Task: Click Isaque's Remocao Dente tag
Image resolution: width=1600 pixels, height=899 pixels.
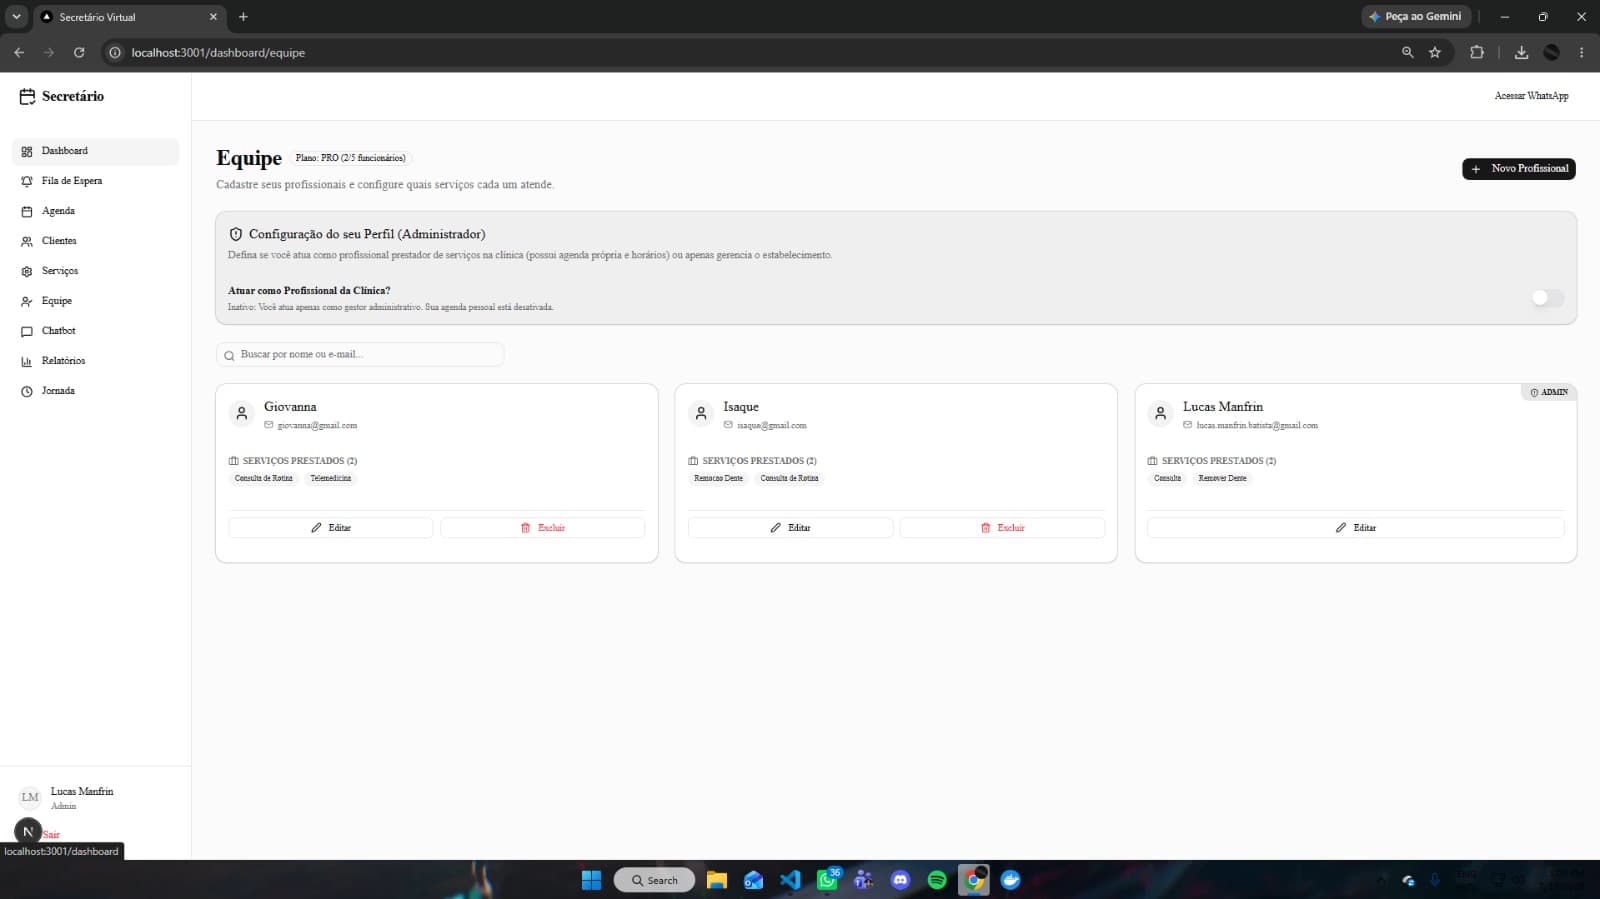Action: (x=718, y=479)
